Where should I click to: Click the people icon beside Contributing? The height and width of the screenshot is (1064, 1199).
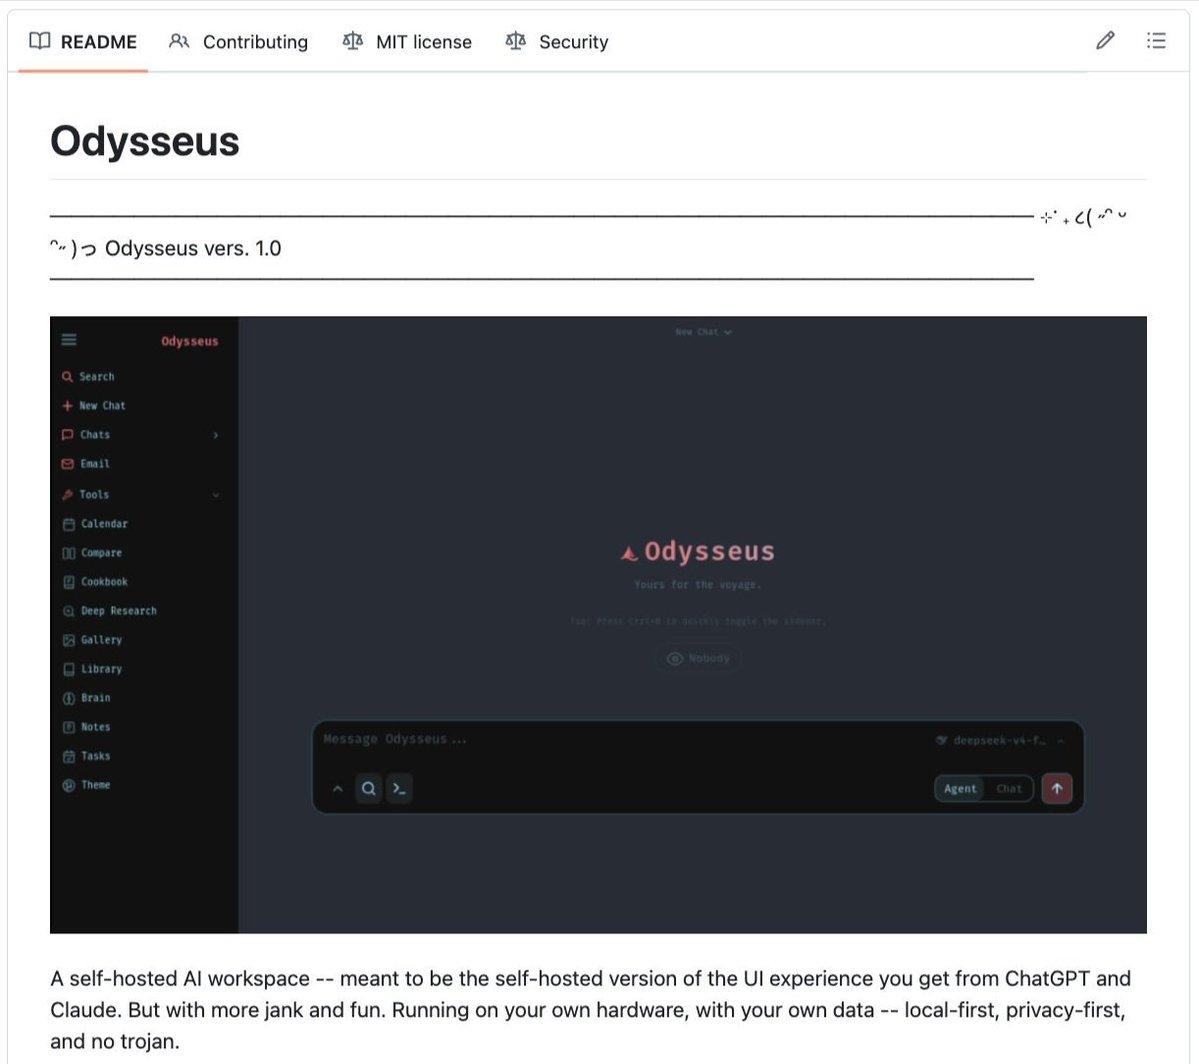[179, 41]
